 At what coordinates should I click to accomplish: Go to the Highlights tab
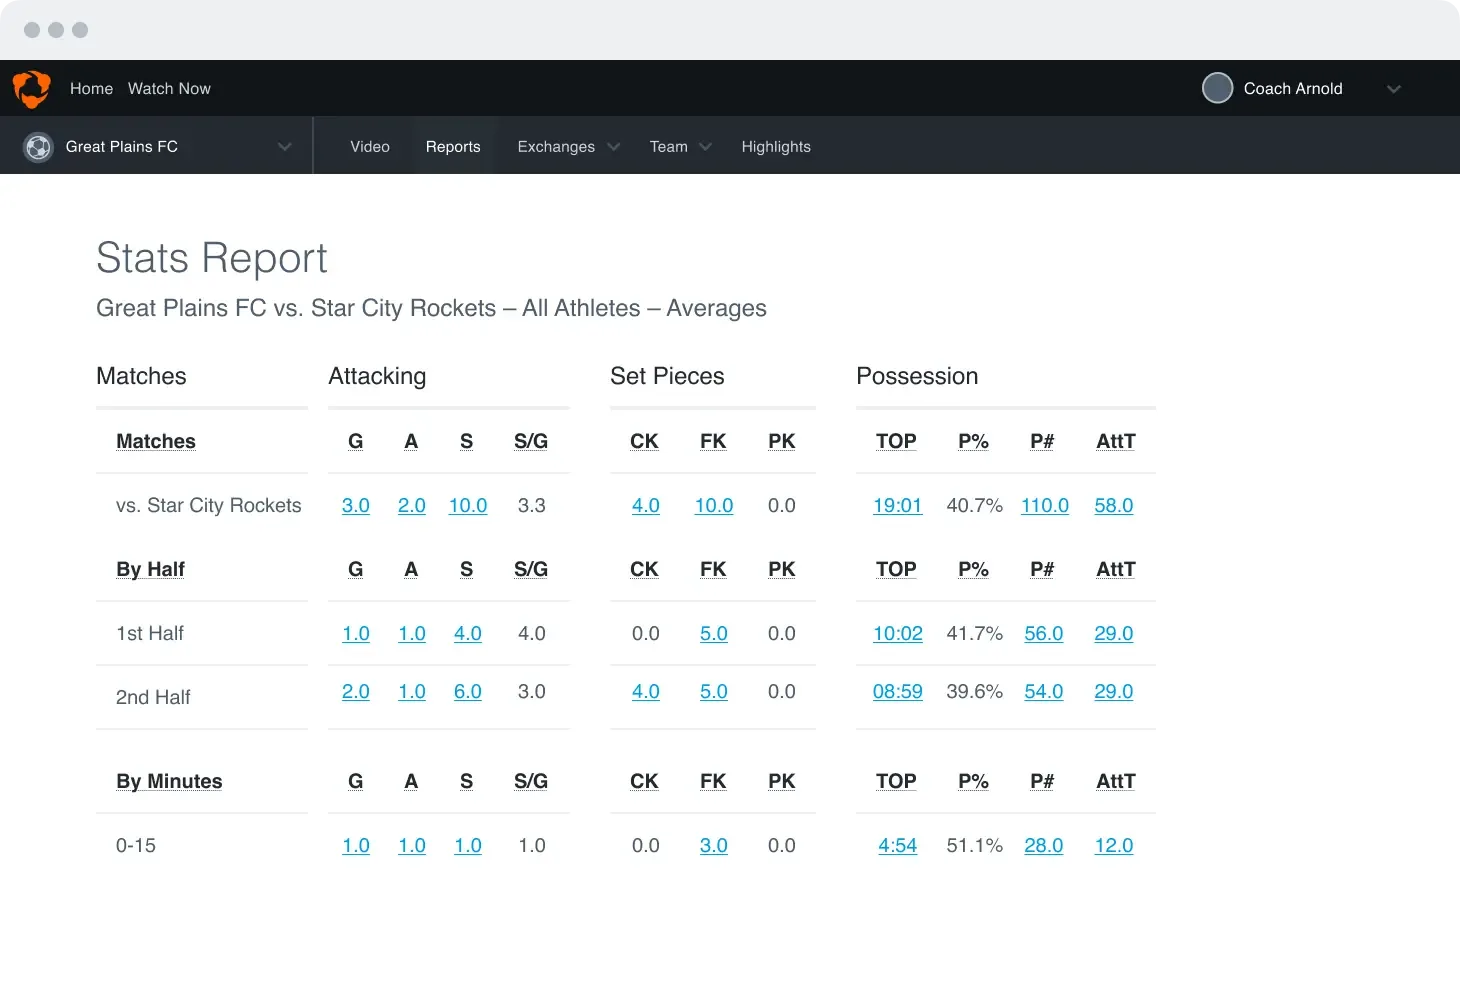click(x=776, y=147)
